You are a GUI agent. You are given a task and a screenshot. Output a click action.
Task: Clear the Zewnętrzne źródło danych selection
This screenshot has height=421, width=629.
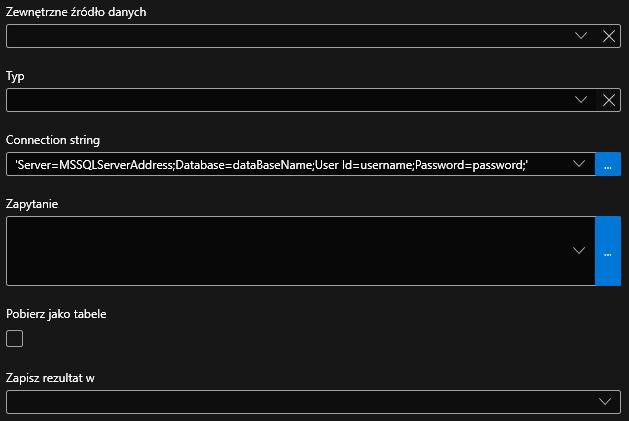pos(608,36)
